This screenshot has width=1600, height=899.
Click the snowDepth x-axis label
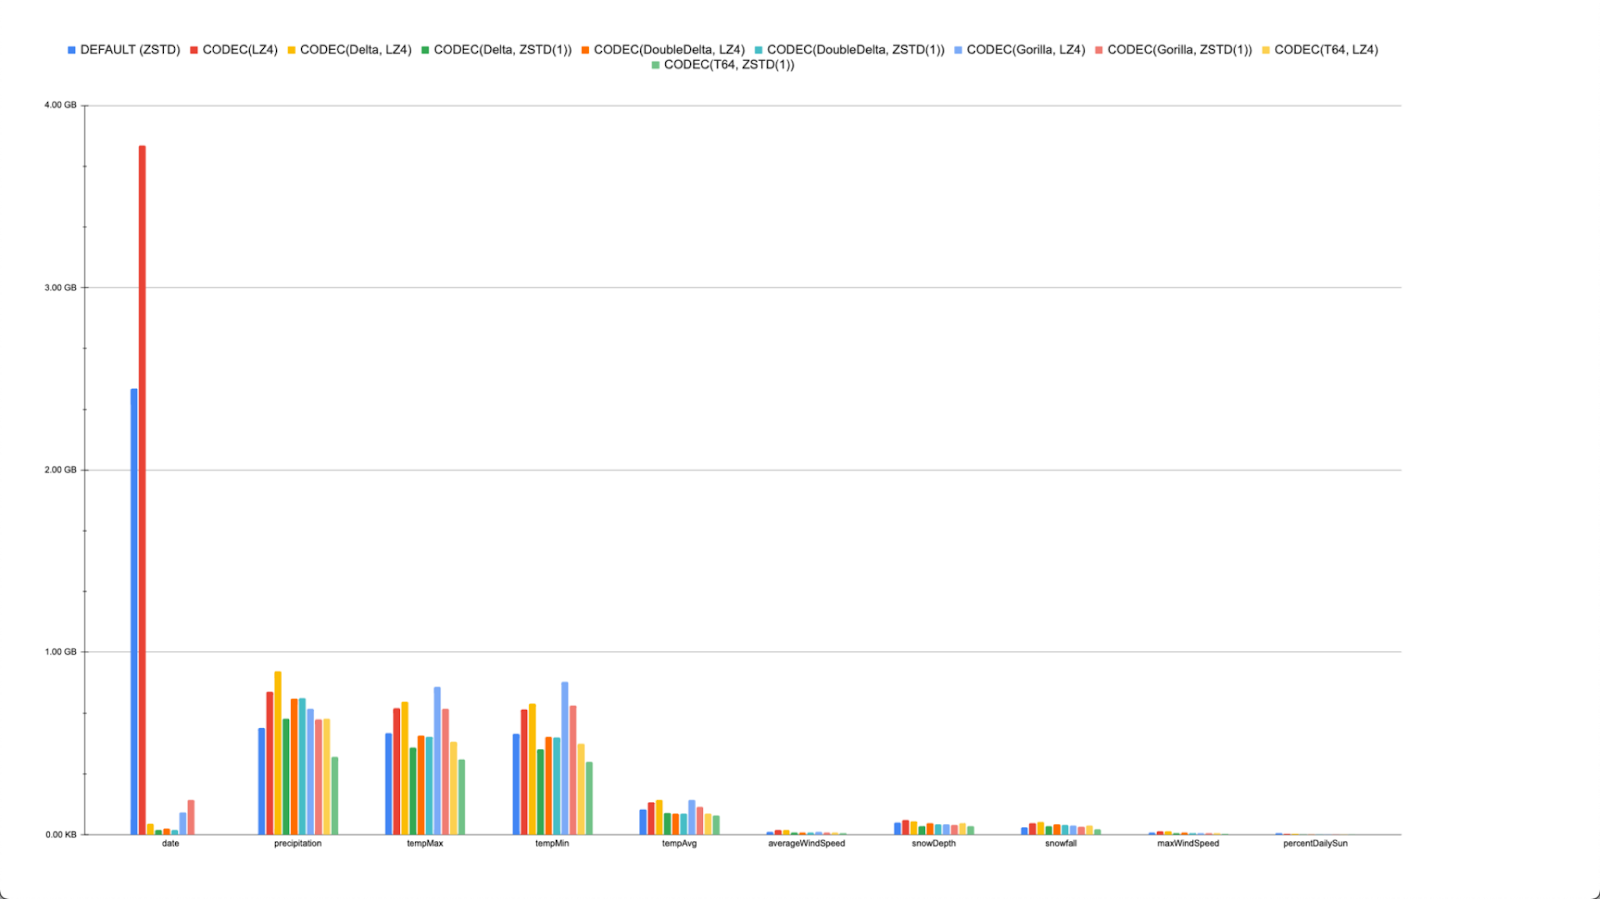click(933, 843)
